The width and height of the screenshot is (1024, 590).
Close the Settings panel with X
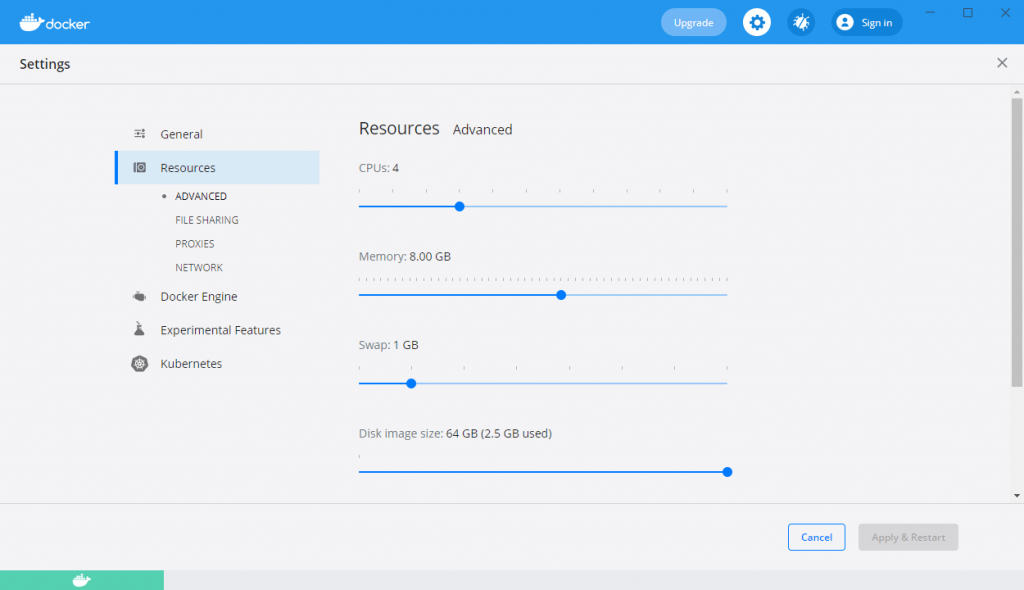1002,63
